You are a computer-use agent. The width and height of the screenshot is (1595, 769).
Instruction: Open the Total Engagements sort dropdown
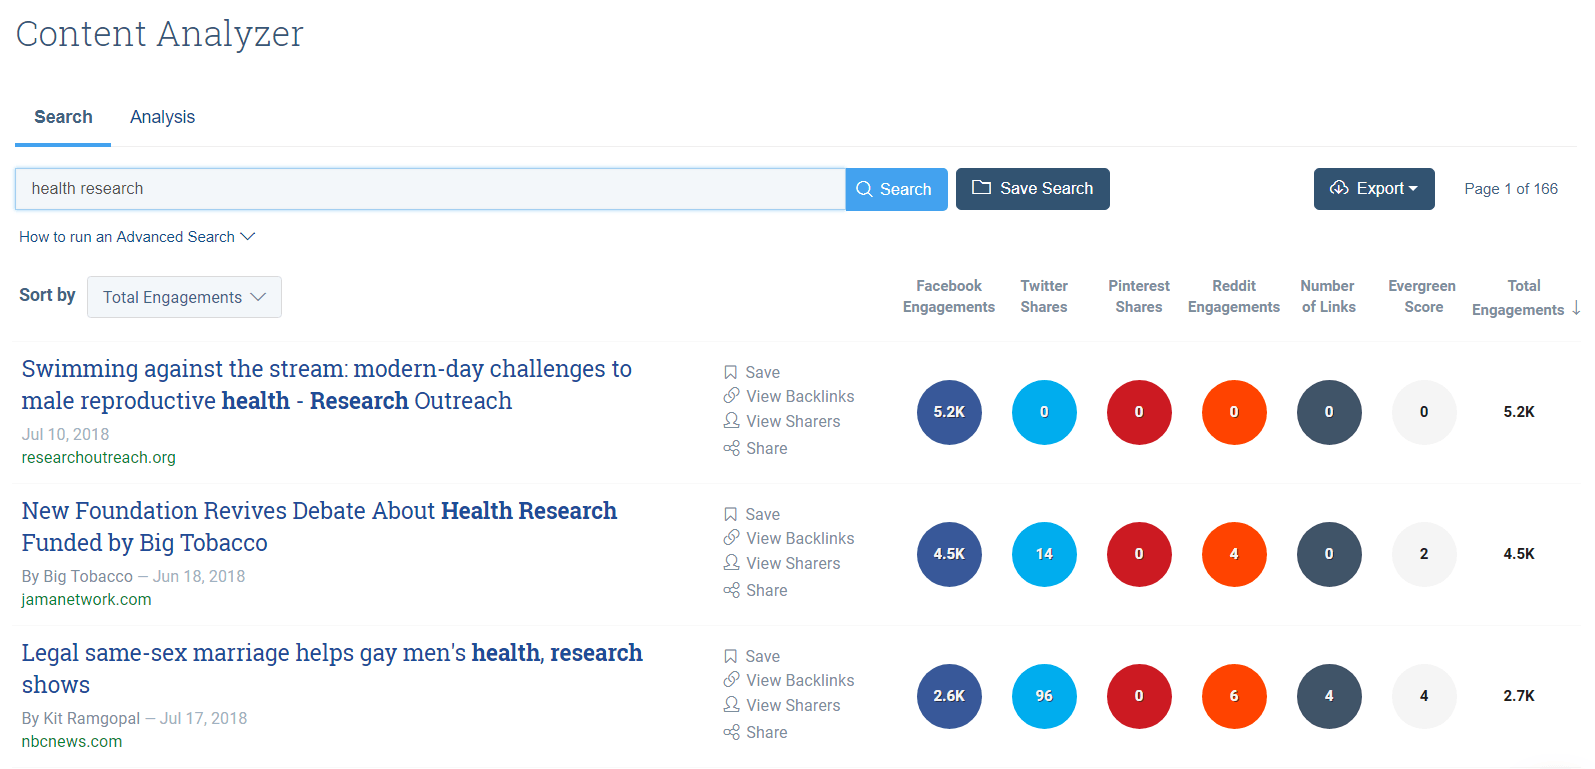click(184, 297)
